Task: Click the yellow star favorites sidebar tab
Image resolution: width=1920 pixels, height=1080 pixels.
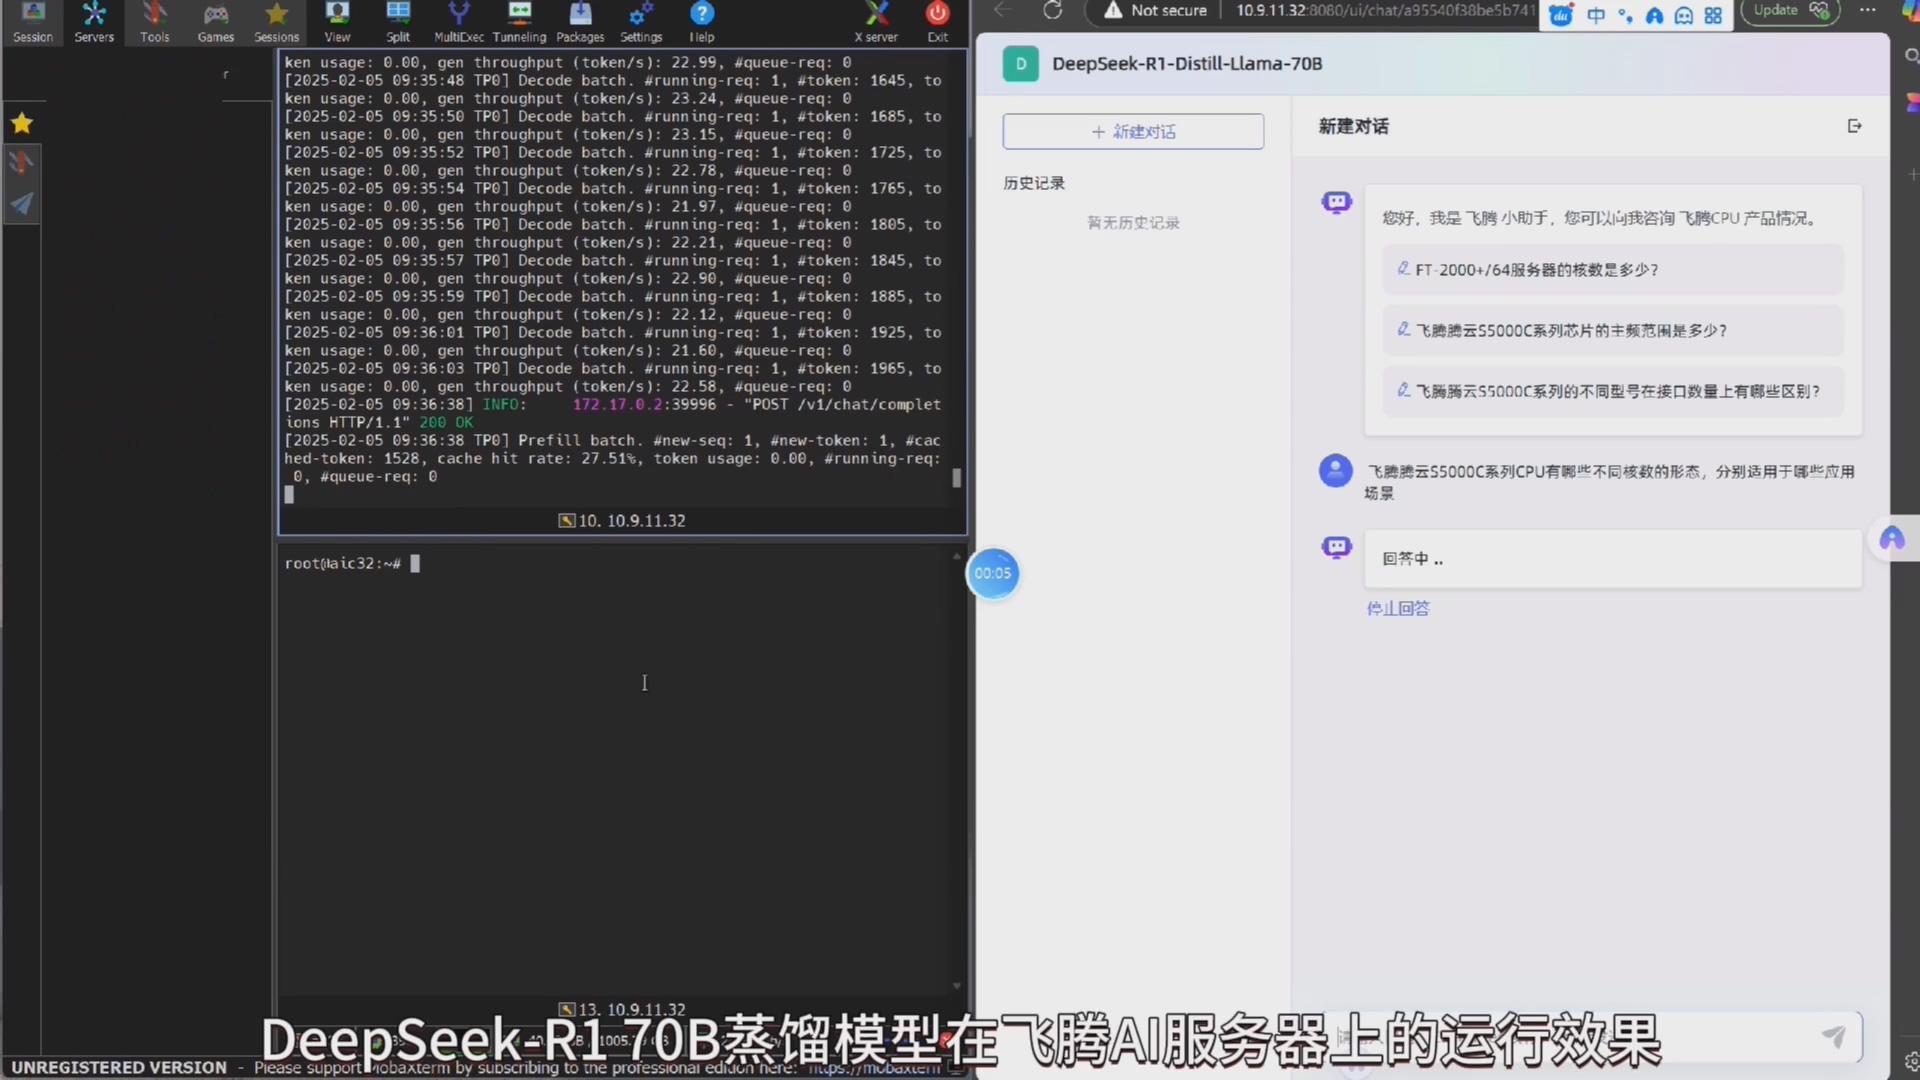Action: 22,124
